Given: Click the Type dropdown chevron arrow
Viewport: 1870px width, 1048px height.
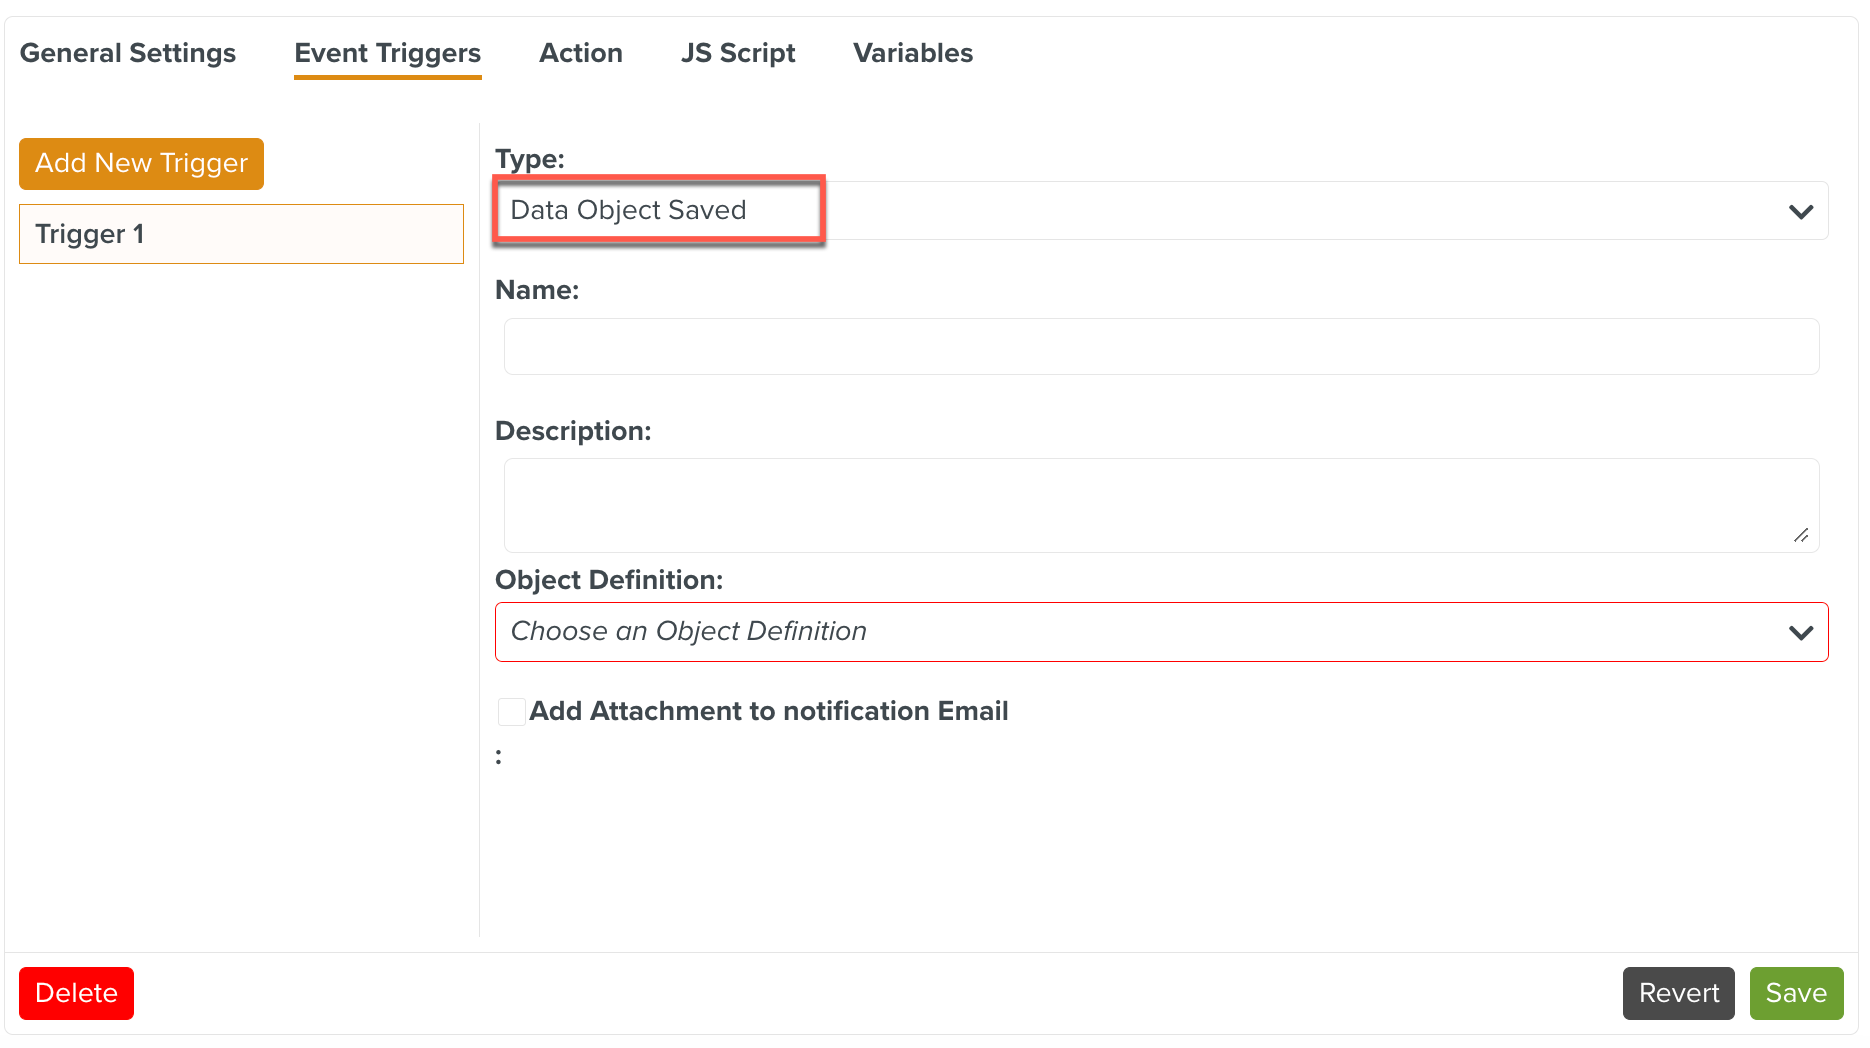Looking at the screenshot, I should click(x=1801, y=212).
